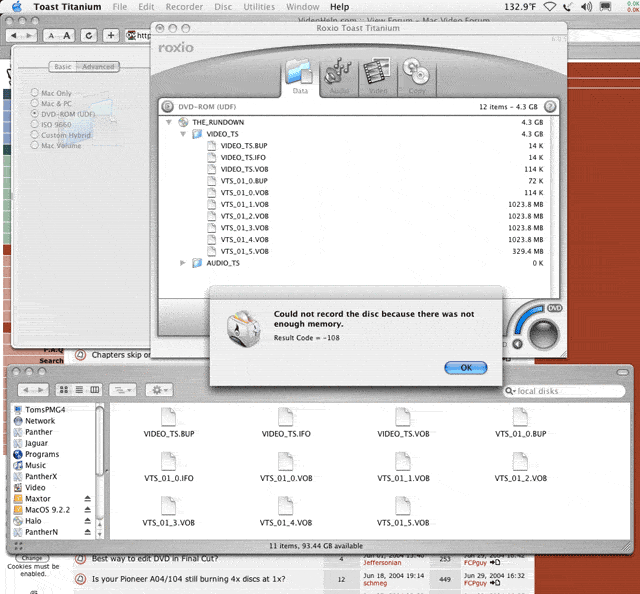Click the phone modem icon in menu bar
640x594 pixels.
pyautogui.click(x=568, y=7)
